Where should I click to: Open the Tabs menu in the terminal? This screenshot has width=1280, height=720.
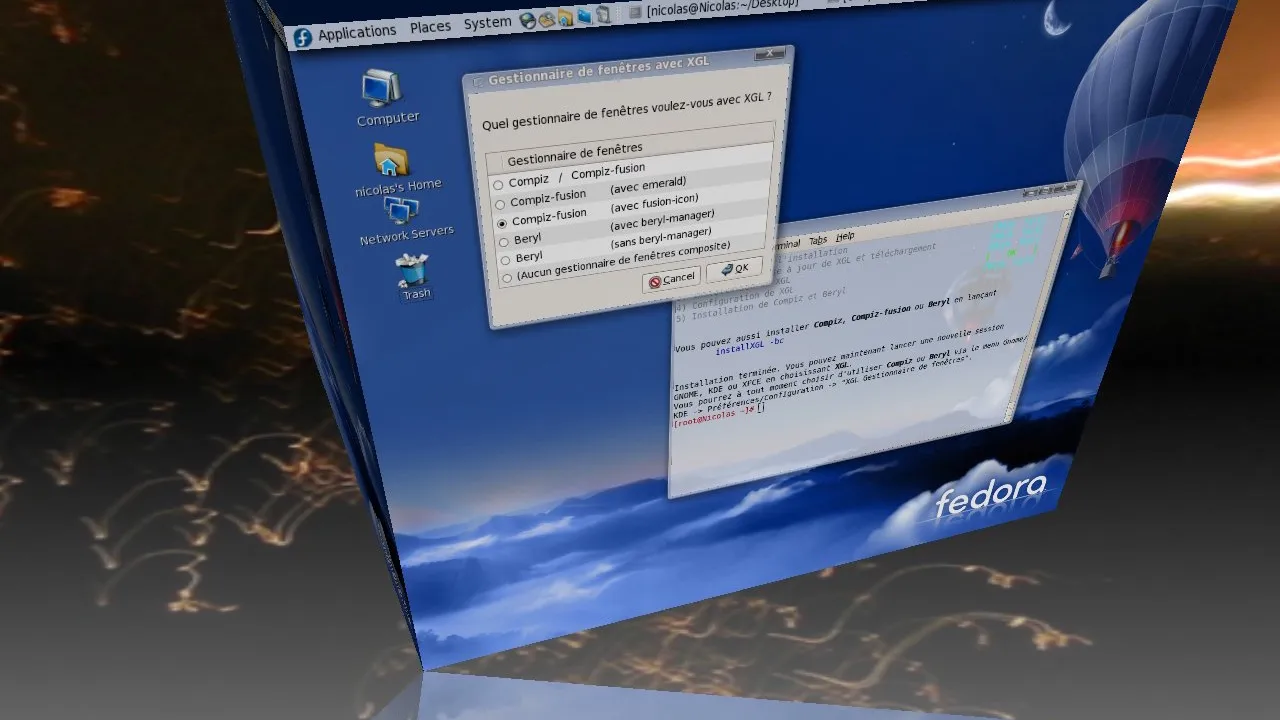[820, 240]
